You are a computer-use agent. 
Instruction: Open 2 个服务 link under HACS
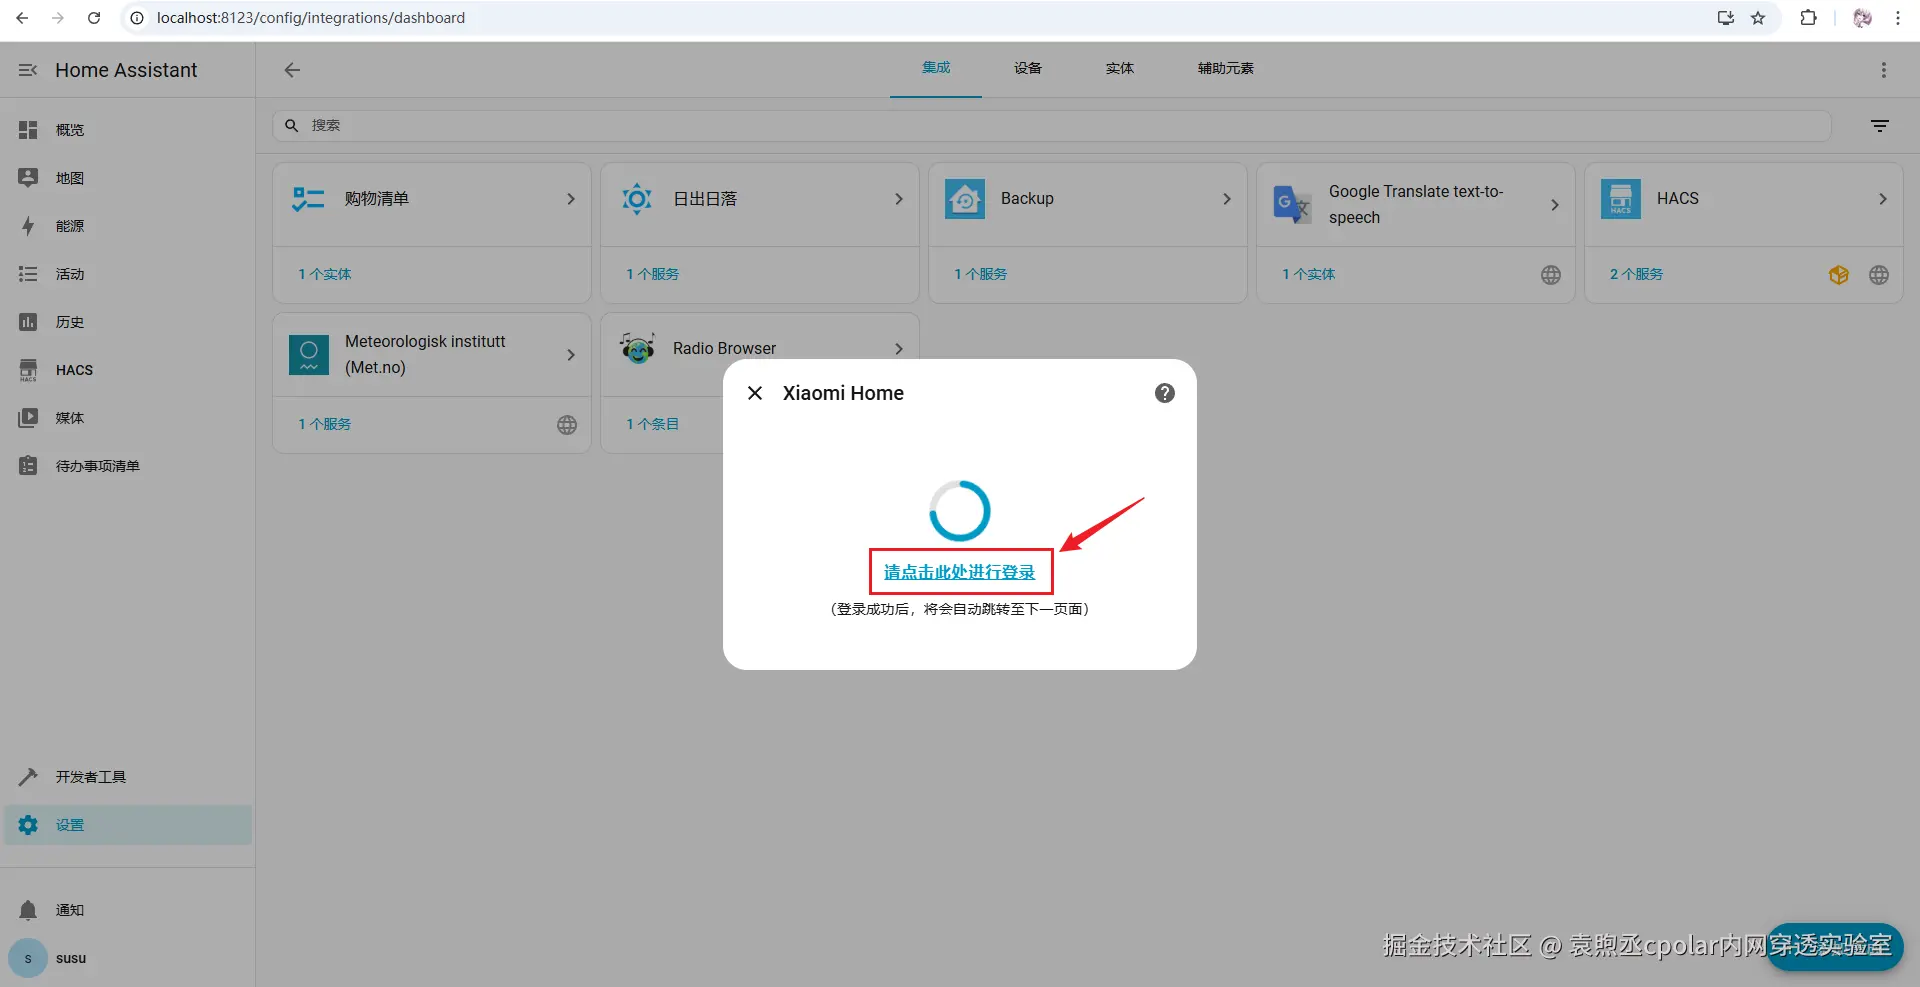[x=1637, y=274]
